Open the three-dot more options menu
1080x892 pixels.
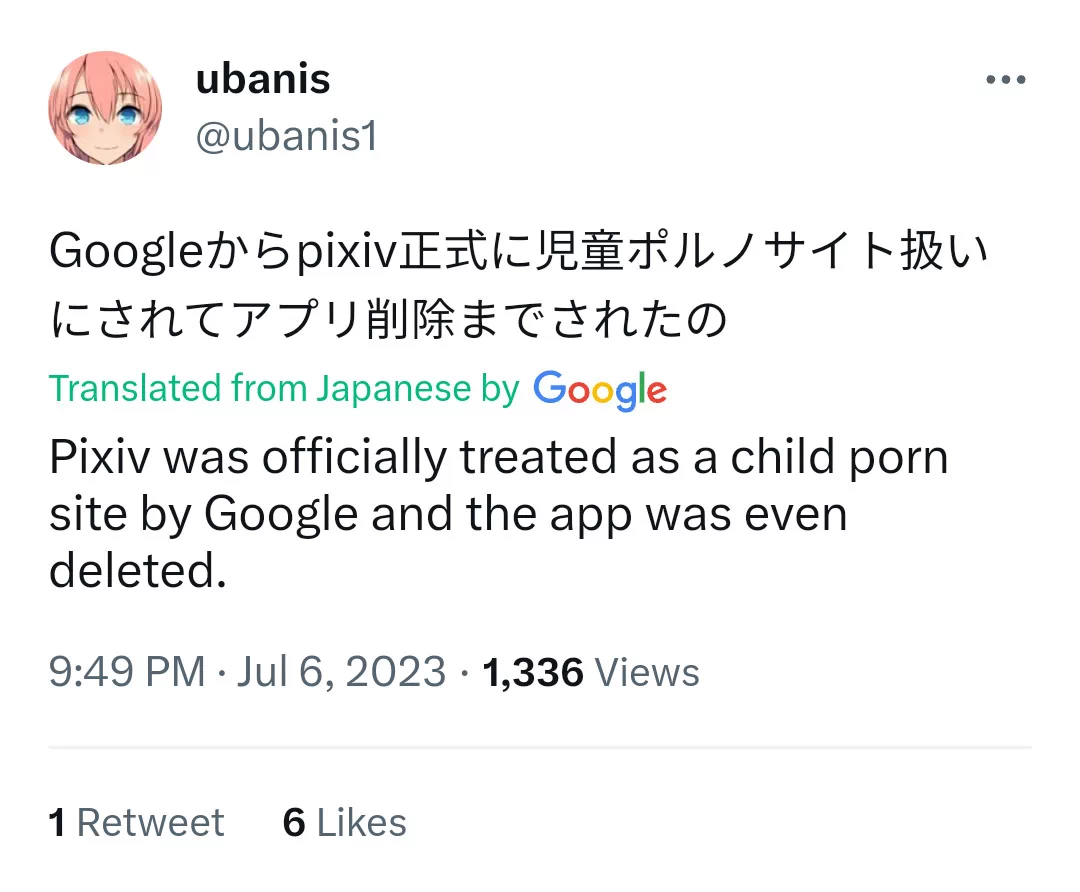[x=1005, y=80]
